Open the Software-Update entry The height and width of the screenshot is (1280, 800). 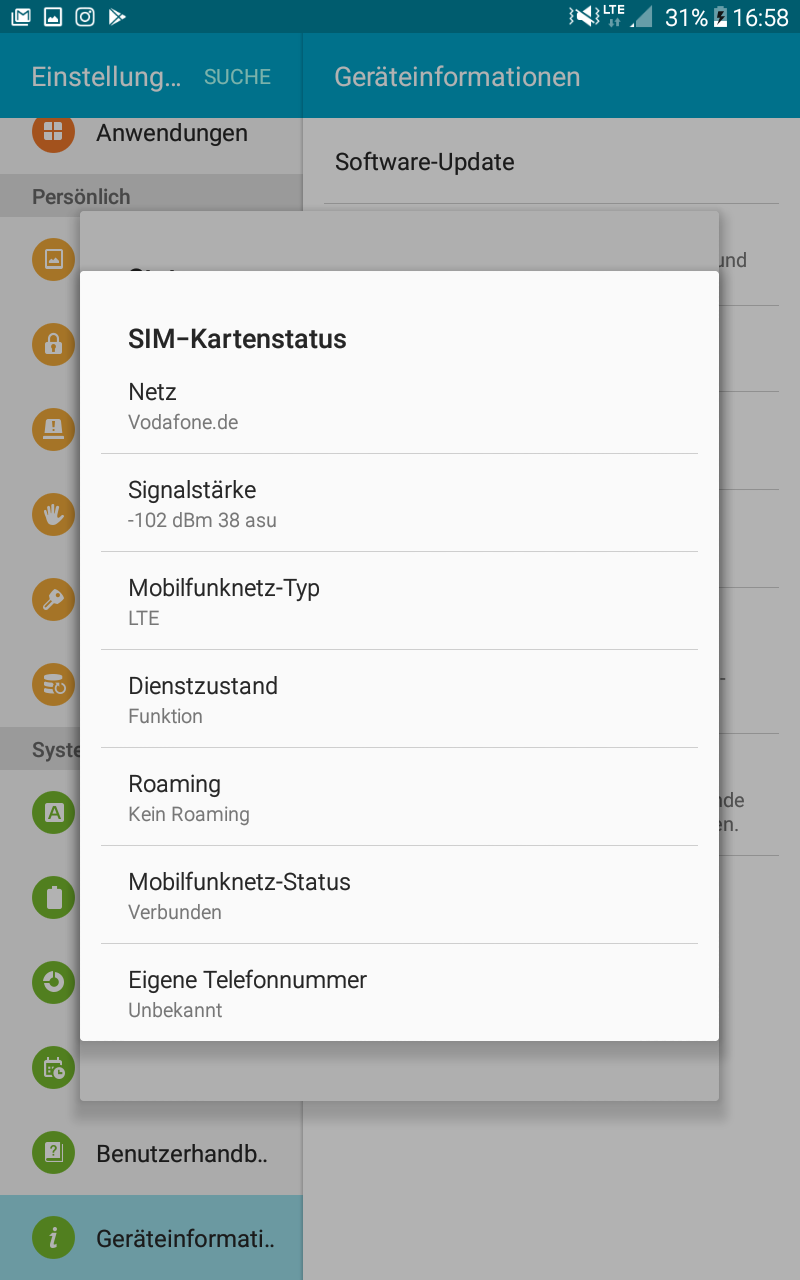tap(550, 162)
